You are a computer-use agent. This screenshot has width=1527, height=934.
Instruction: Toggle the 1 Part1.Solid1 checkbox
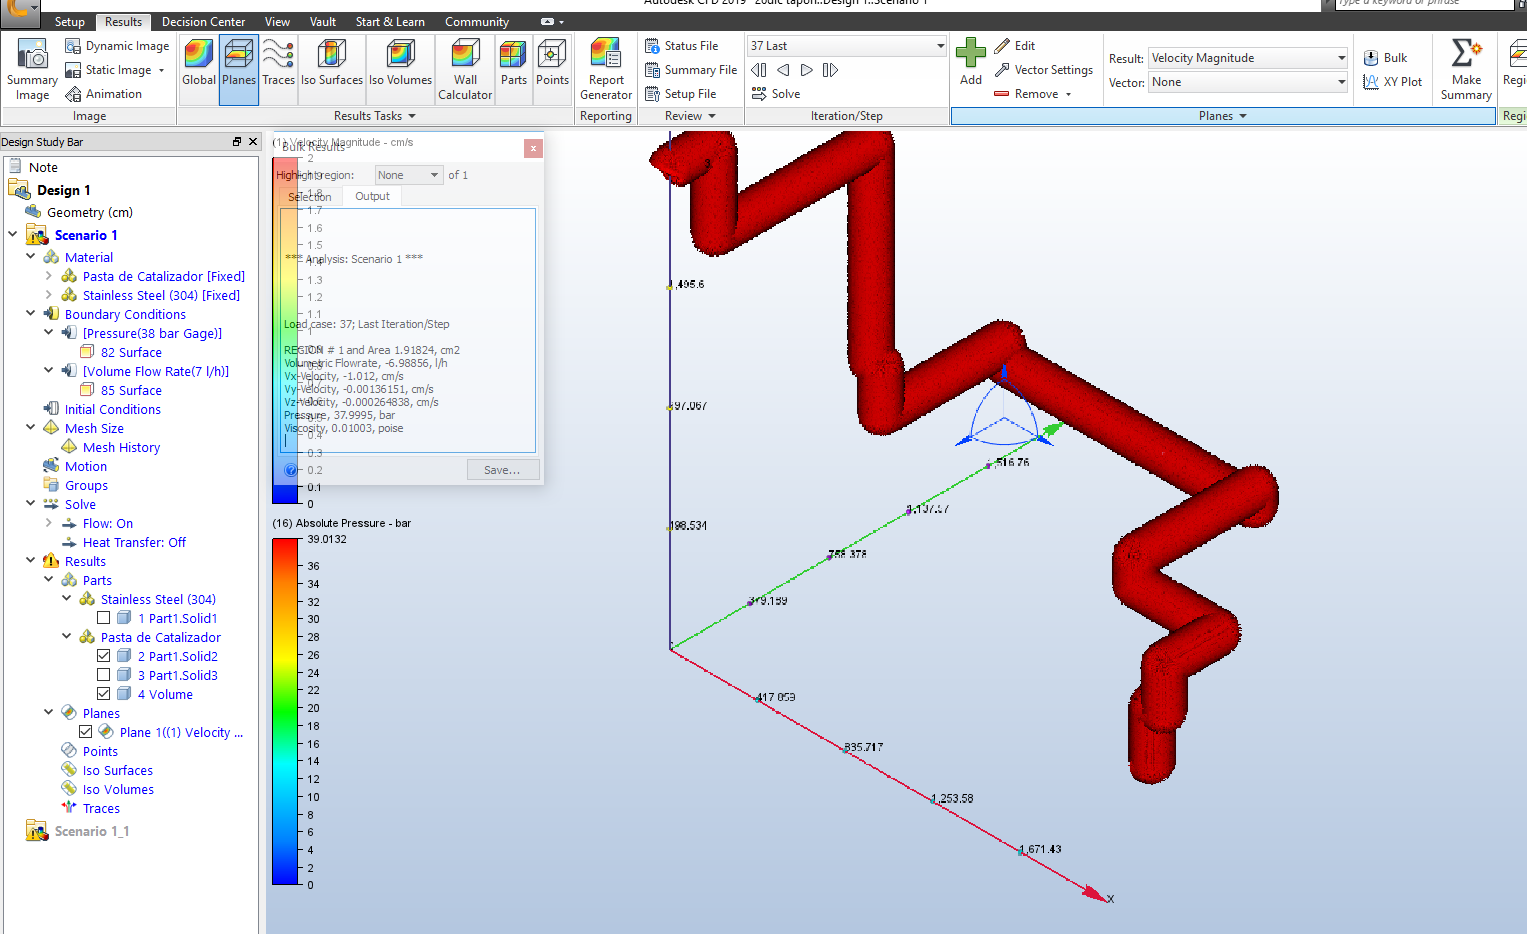pos(104,618)
